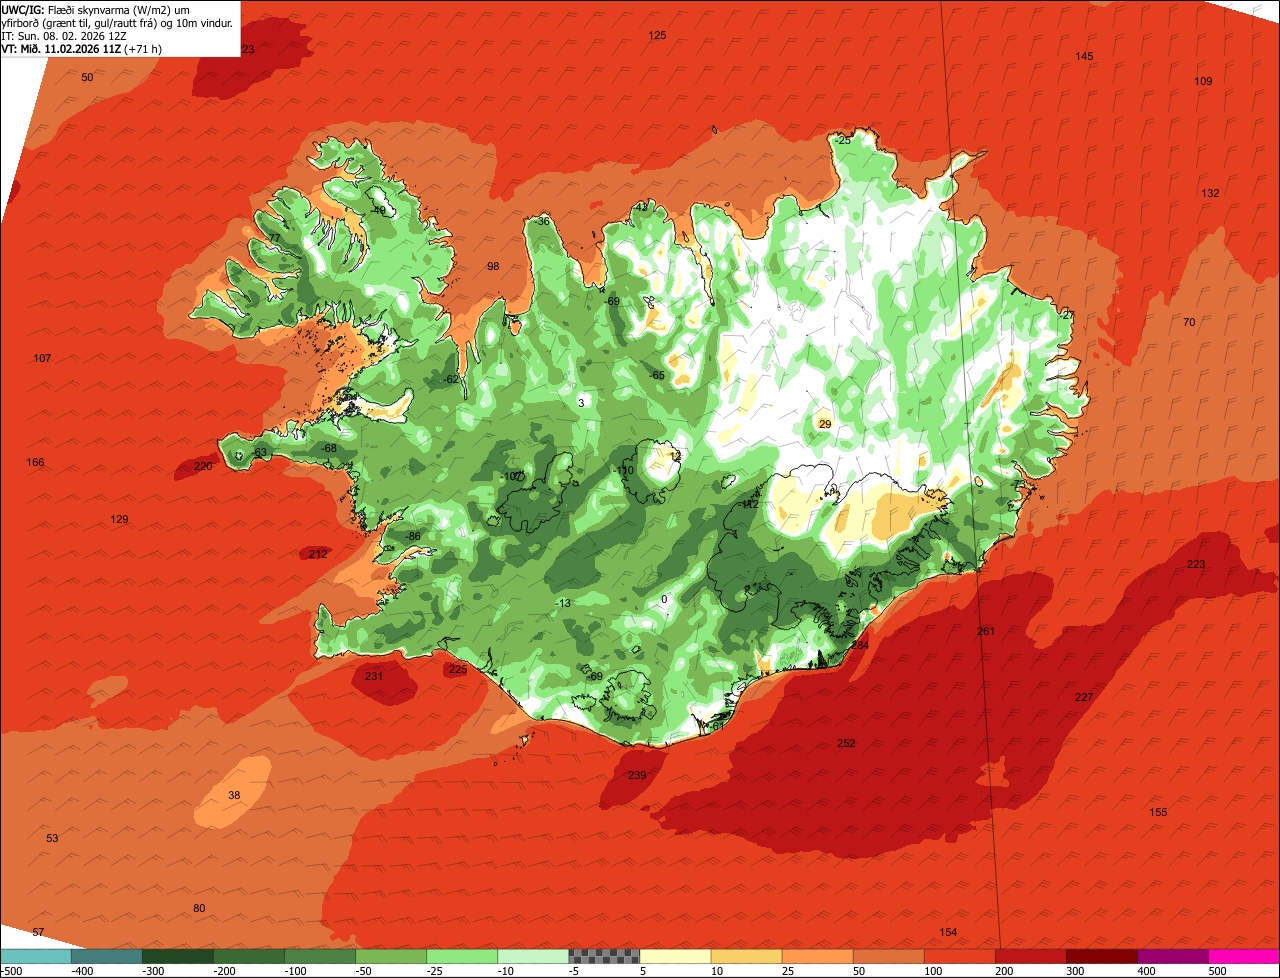Select checkered legend swatch between -5 and 5
Screen dimensions: 1280x978
(x=604, y=956)
